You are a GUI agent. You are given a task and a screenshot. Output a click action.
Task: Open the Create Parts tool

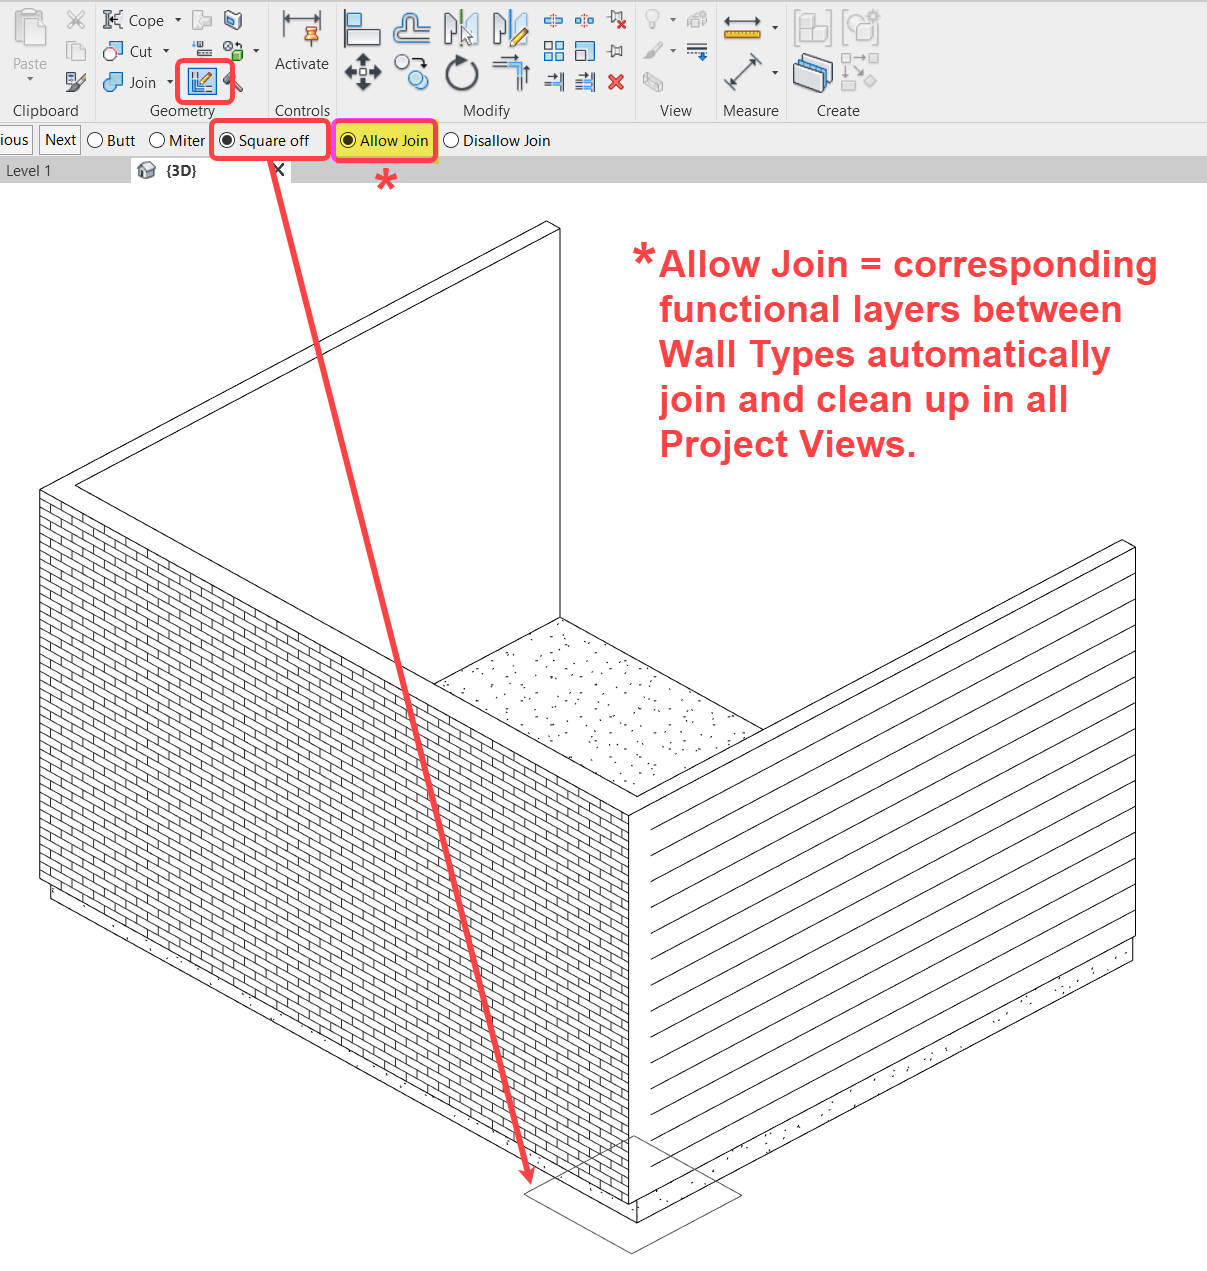(x=811, y=72)
